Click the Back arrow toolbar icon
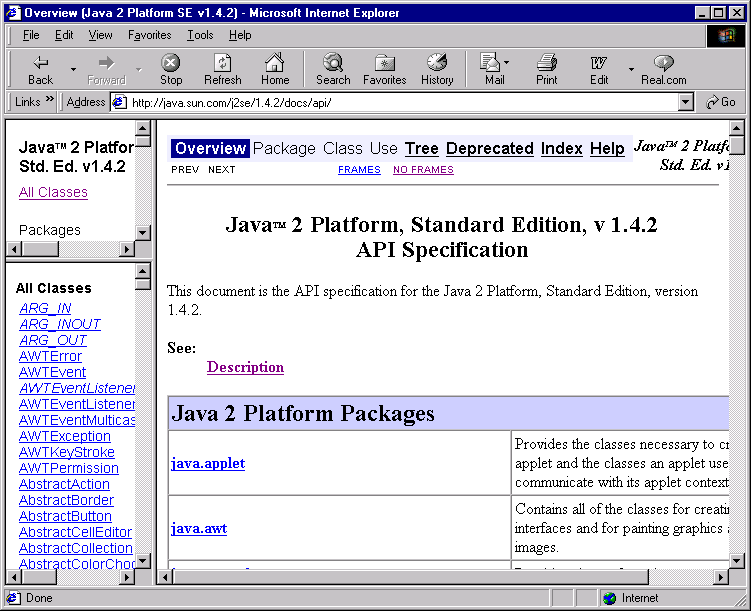This screenshot has height=611, width=751. [41, 63]
